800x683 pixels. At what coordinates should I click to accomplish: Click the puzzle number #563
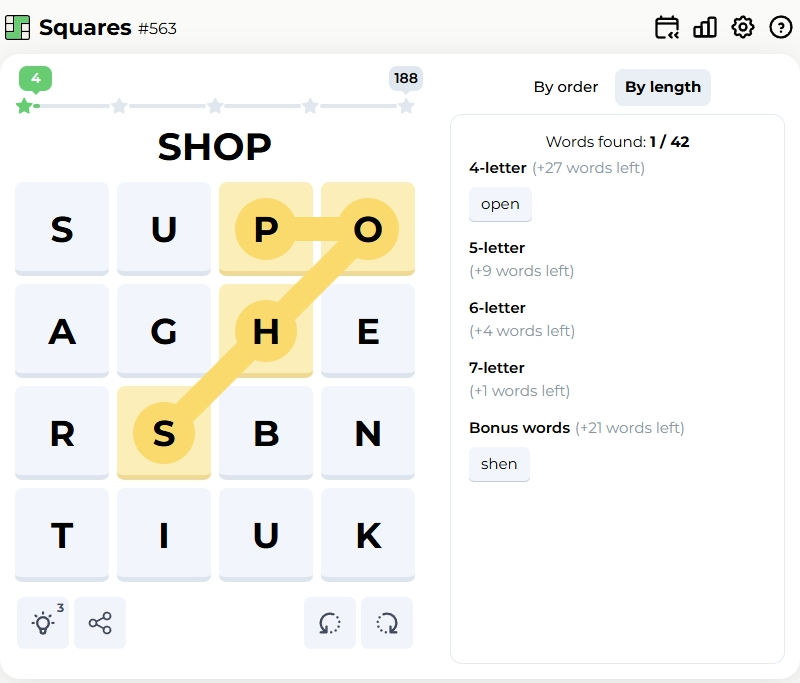coord(157,29)
